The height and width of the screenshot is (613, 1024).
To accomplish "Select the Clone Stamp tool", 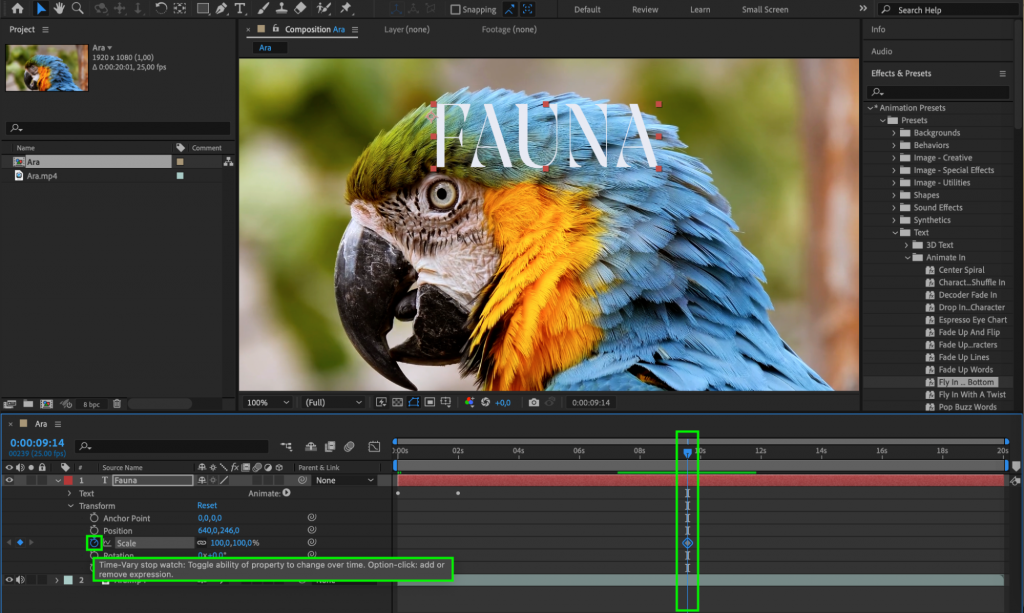I will 281,9.
